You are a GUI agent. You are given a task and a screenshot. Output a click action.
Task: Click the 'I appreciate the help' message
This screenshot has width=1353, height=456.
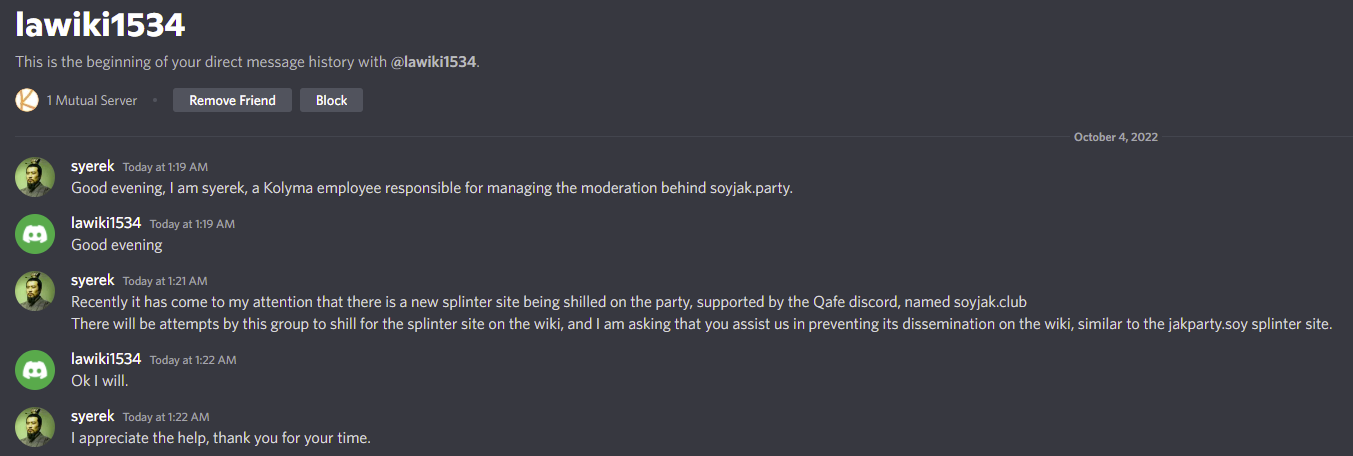220,437
